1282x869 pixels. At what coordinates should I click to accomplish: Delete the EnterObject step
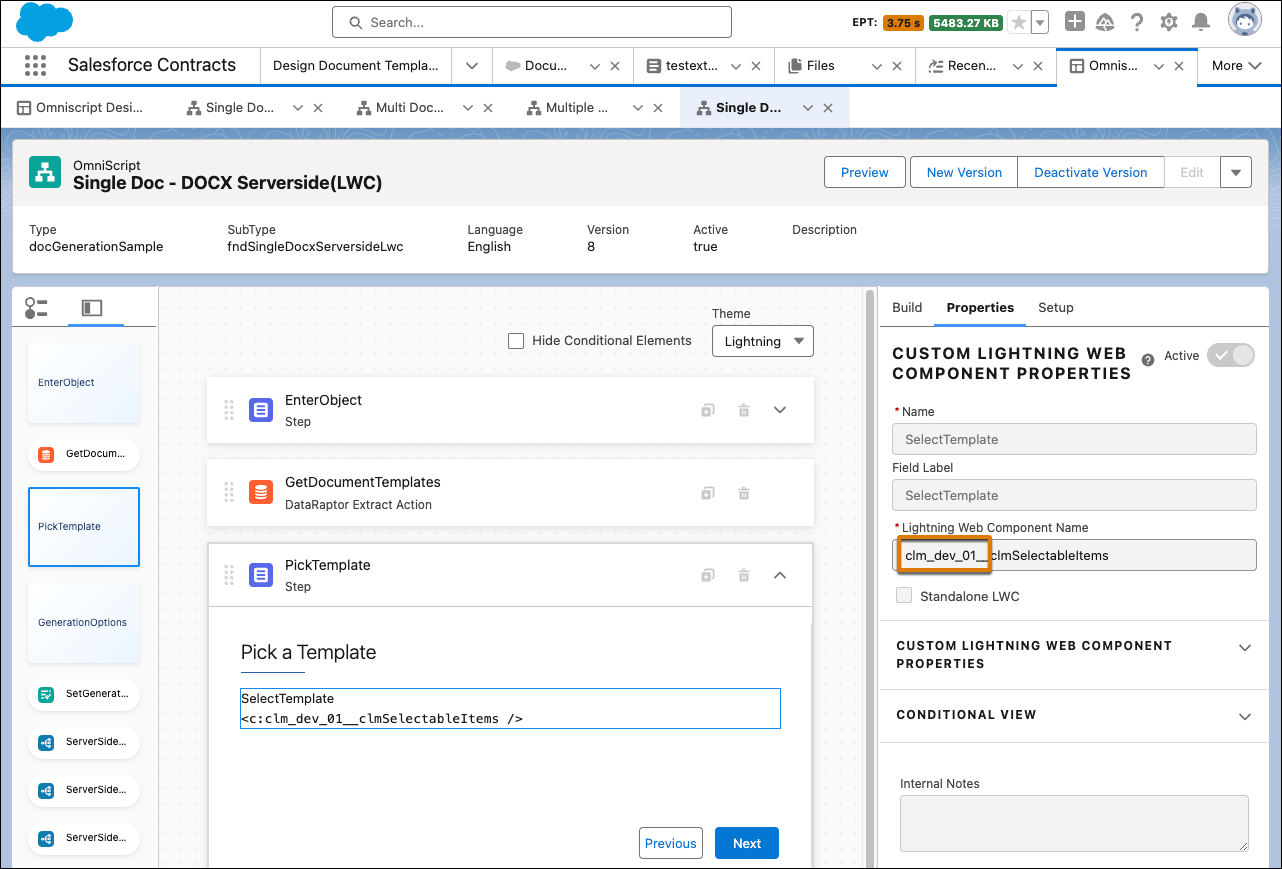(x=744, y=410)
